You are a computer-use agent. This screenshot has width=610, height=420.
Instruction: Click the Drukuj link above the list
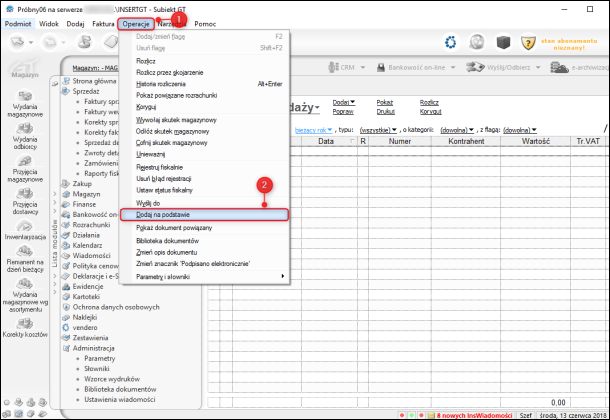(386, 112)
